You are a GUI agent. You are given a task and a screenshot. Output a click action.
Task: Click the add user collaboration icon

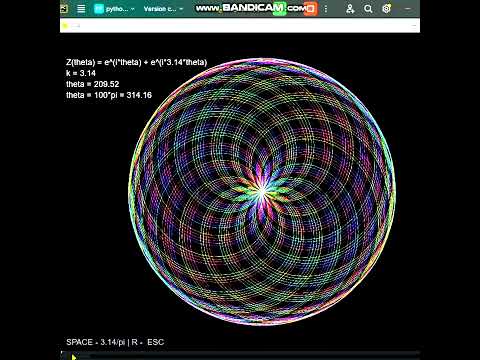(x=350, y=9)
